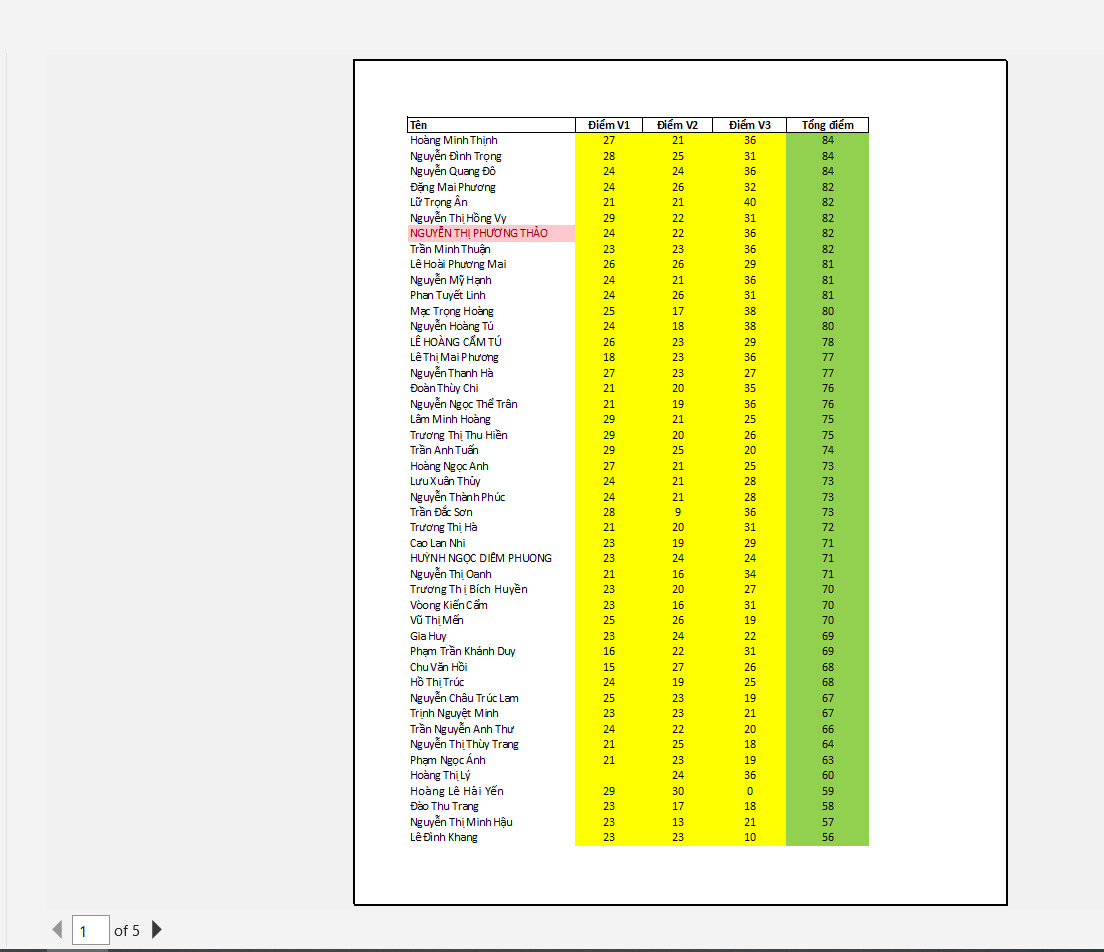The image size is (1104, 952).
Task: Select the name 'Vòong Kiến Cẩm'
Action: tap(448, 605)
